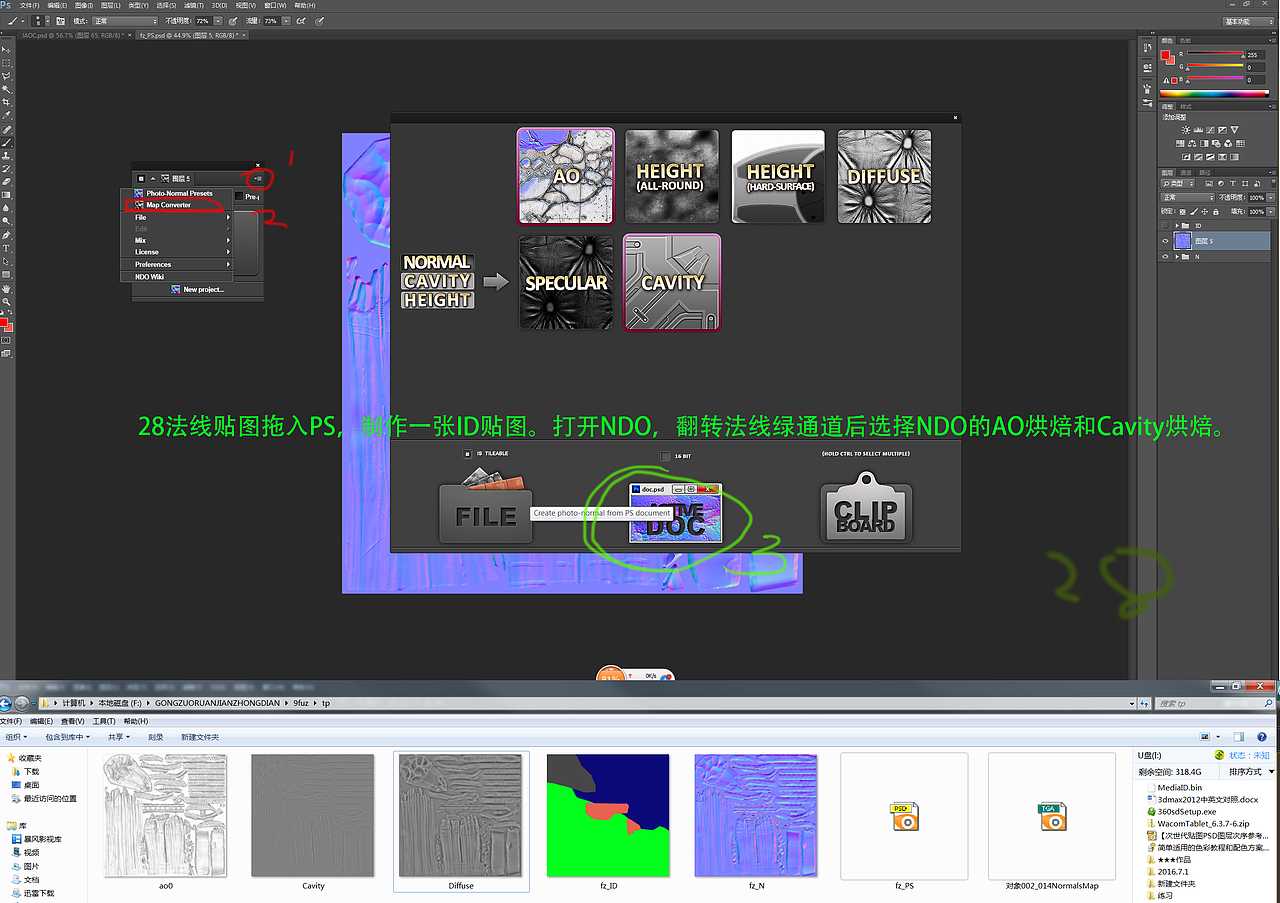The width and height of the screenshot is (1280, 903).
Task: Select the Hand tool
Action: tap(6, 289)
